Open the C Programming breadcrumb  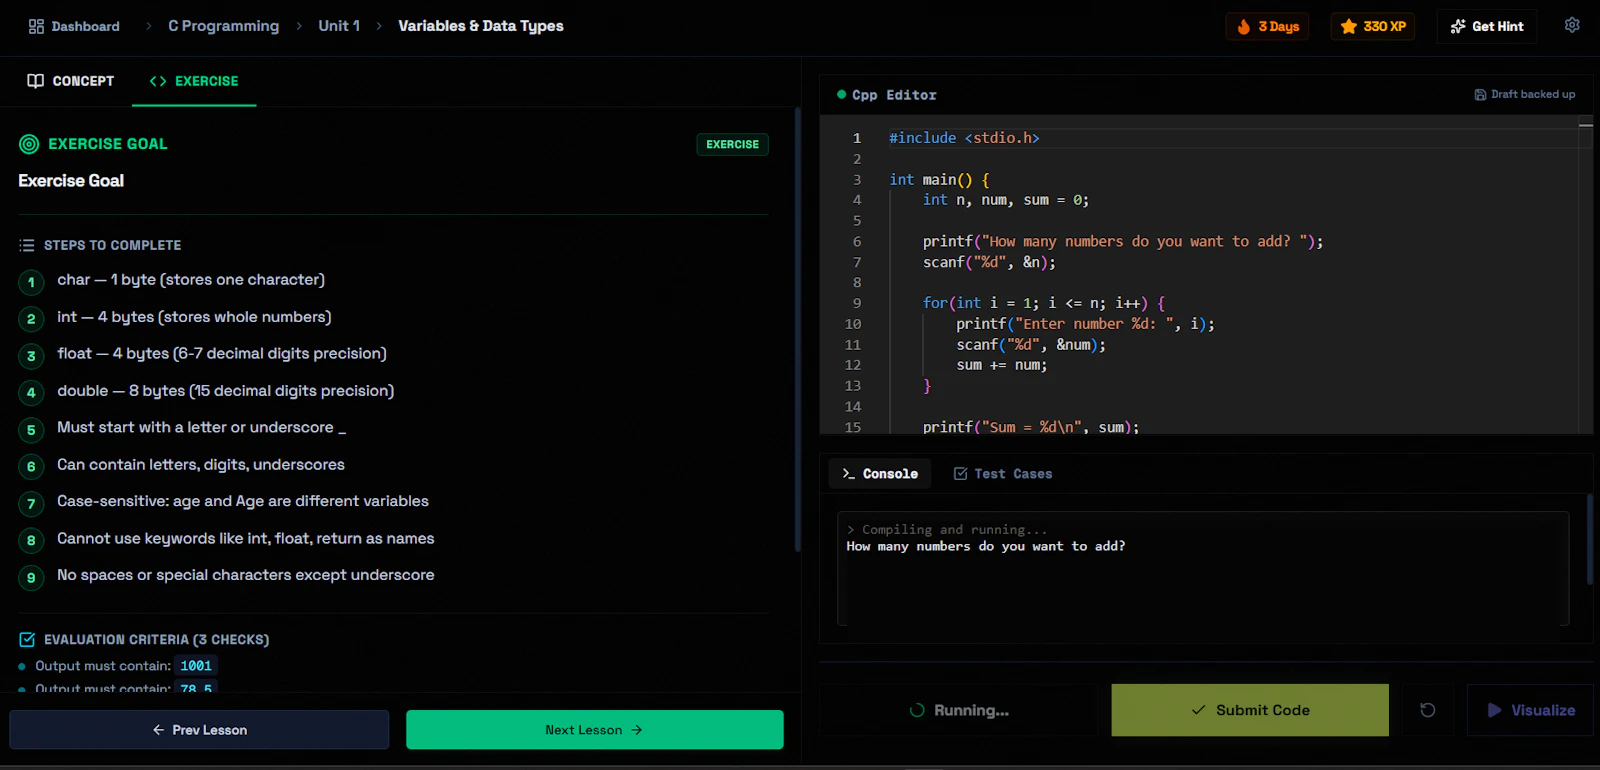(224, 26)
